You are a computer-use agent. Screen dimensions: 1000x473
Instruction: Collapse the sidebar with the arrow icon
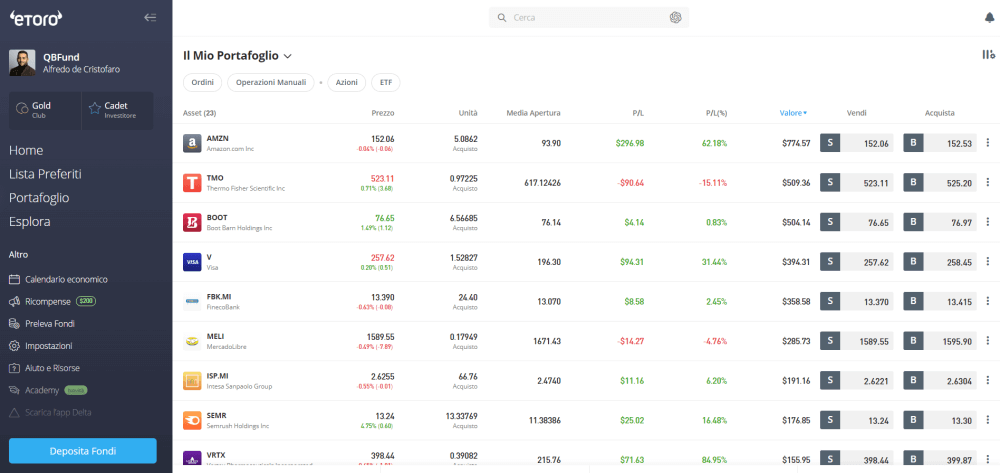(x=151, y=18)
